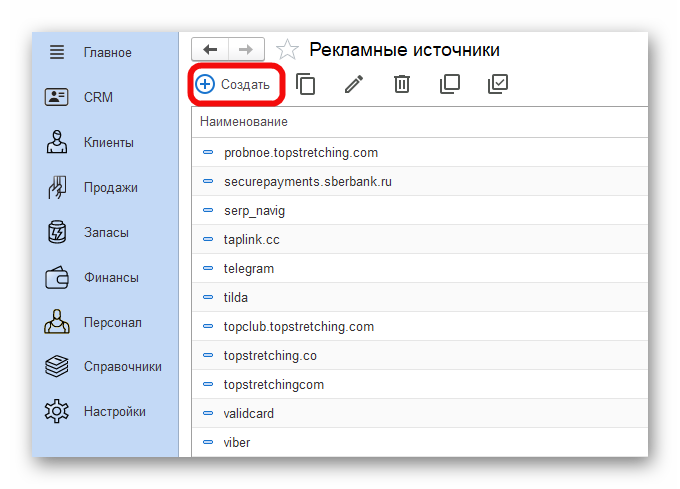Open the CRM section

98,97
